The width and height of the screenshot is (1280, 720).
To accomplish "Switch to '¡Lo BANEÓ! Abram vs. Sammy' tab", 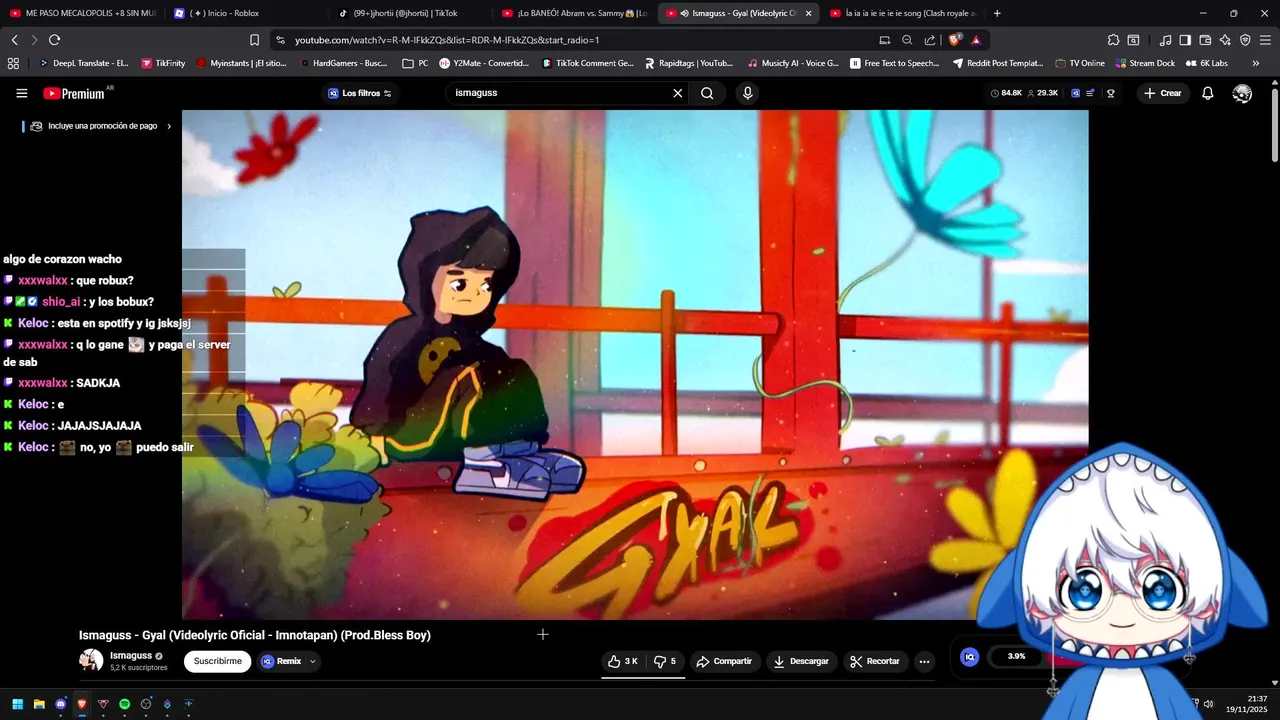I will click(x=574, y=13).
